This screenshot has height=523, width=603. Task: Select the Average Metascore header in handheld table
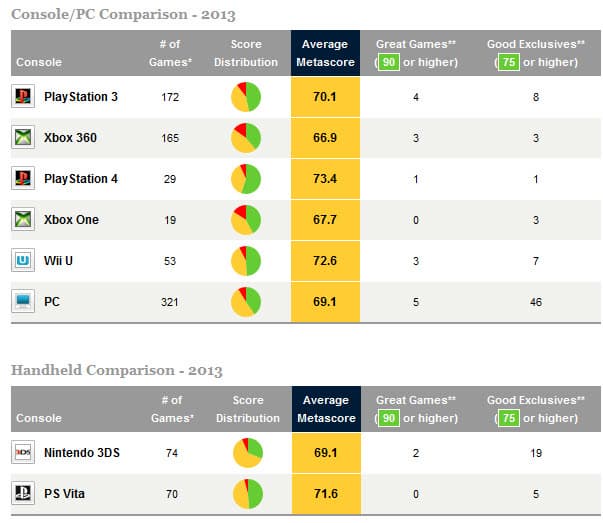[x=324, y=408]
